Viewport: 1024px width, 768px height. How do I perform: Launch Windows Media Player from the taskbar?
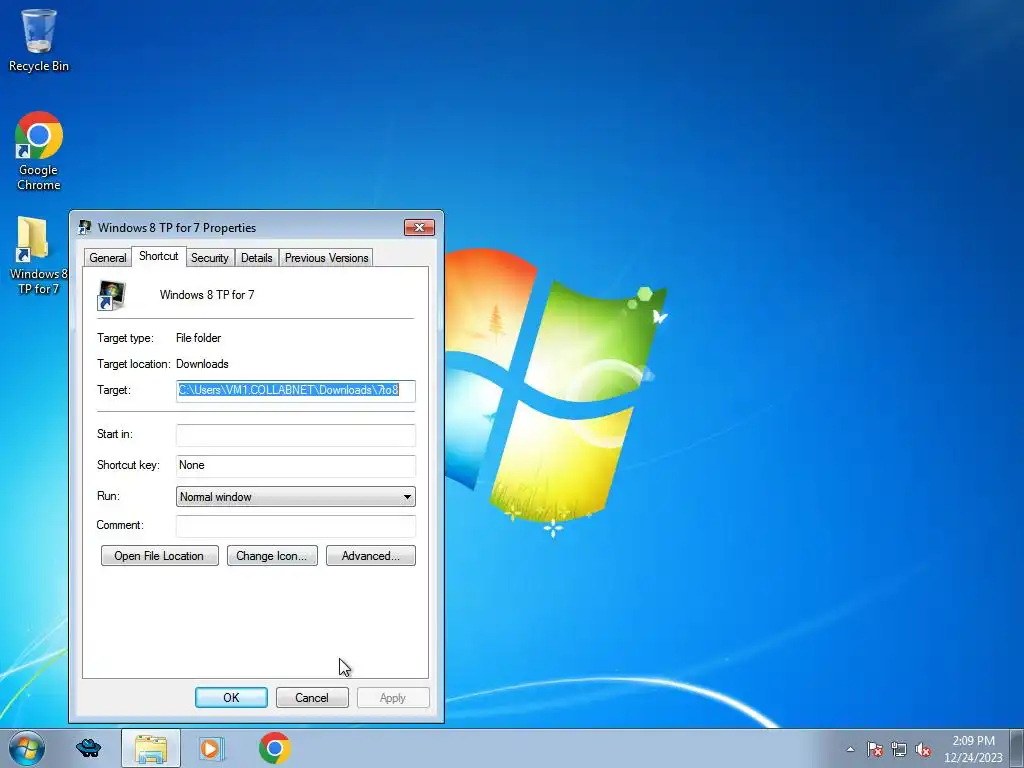(212, 748)
